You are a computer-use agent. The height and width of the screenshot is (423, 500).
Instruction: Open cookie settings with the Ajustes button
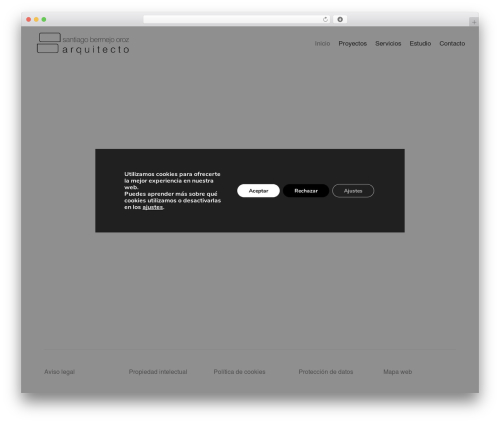353,191
